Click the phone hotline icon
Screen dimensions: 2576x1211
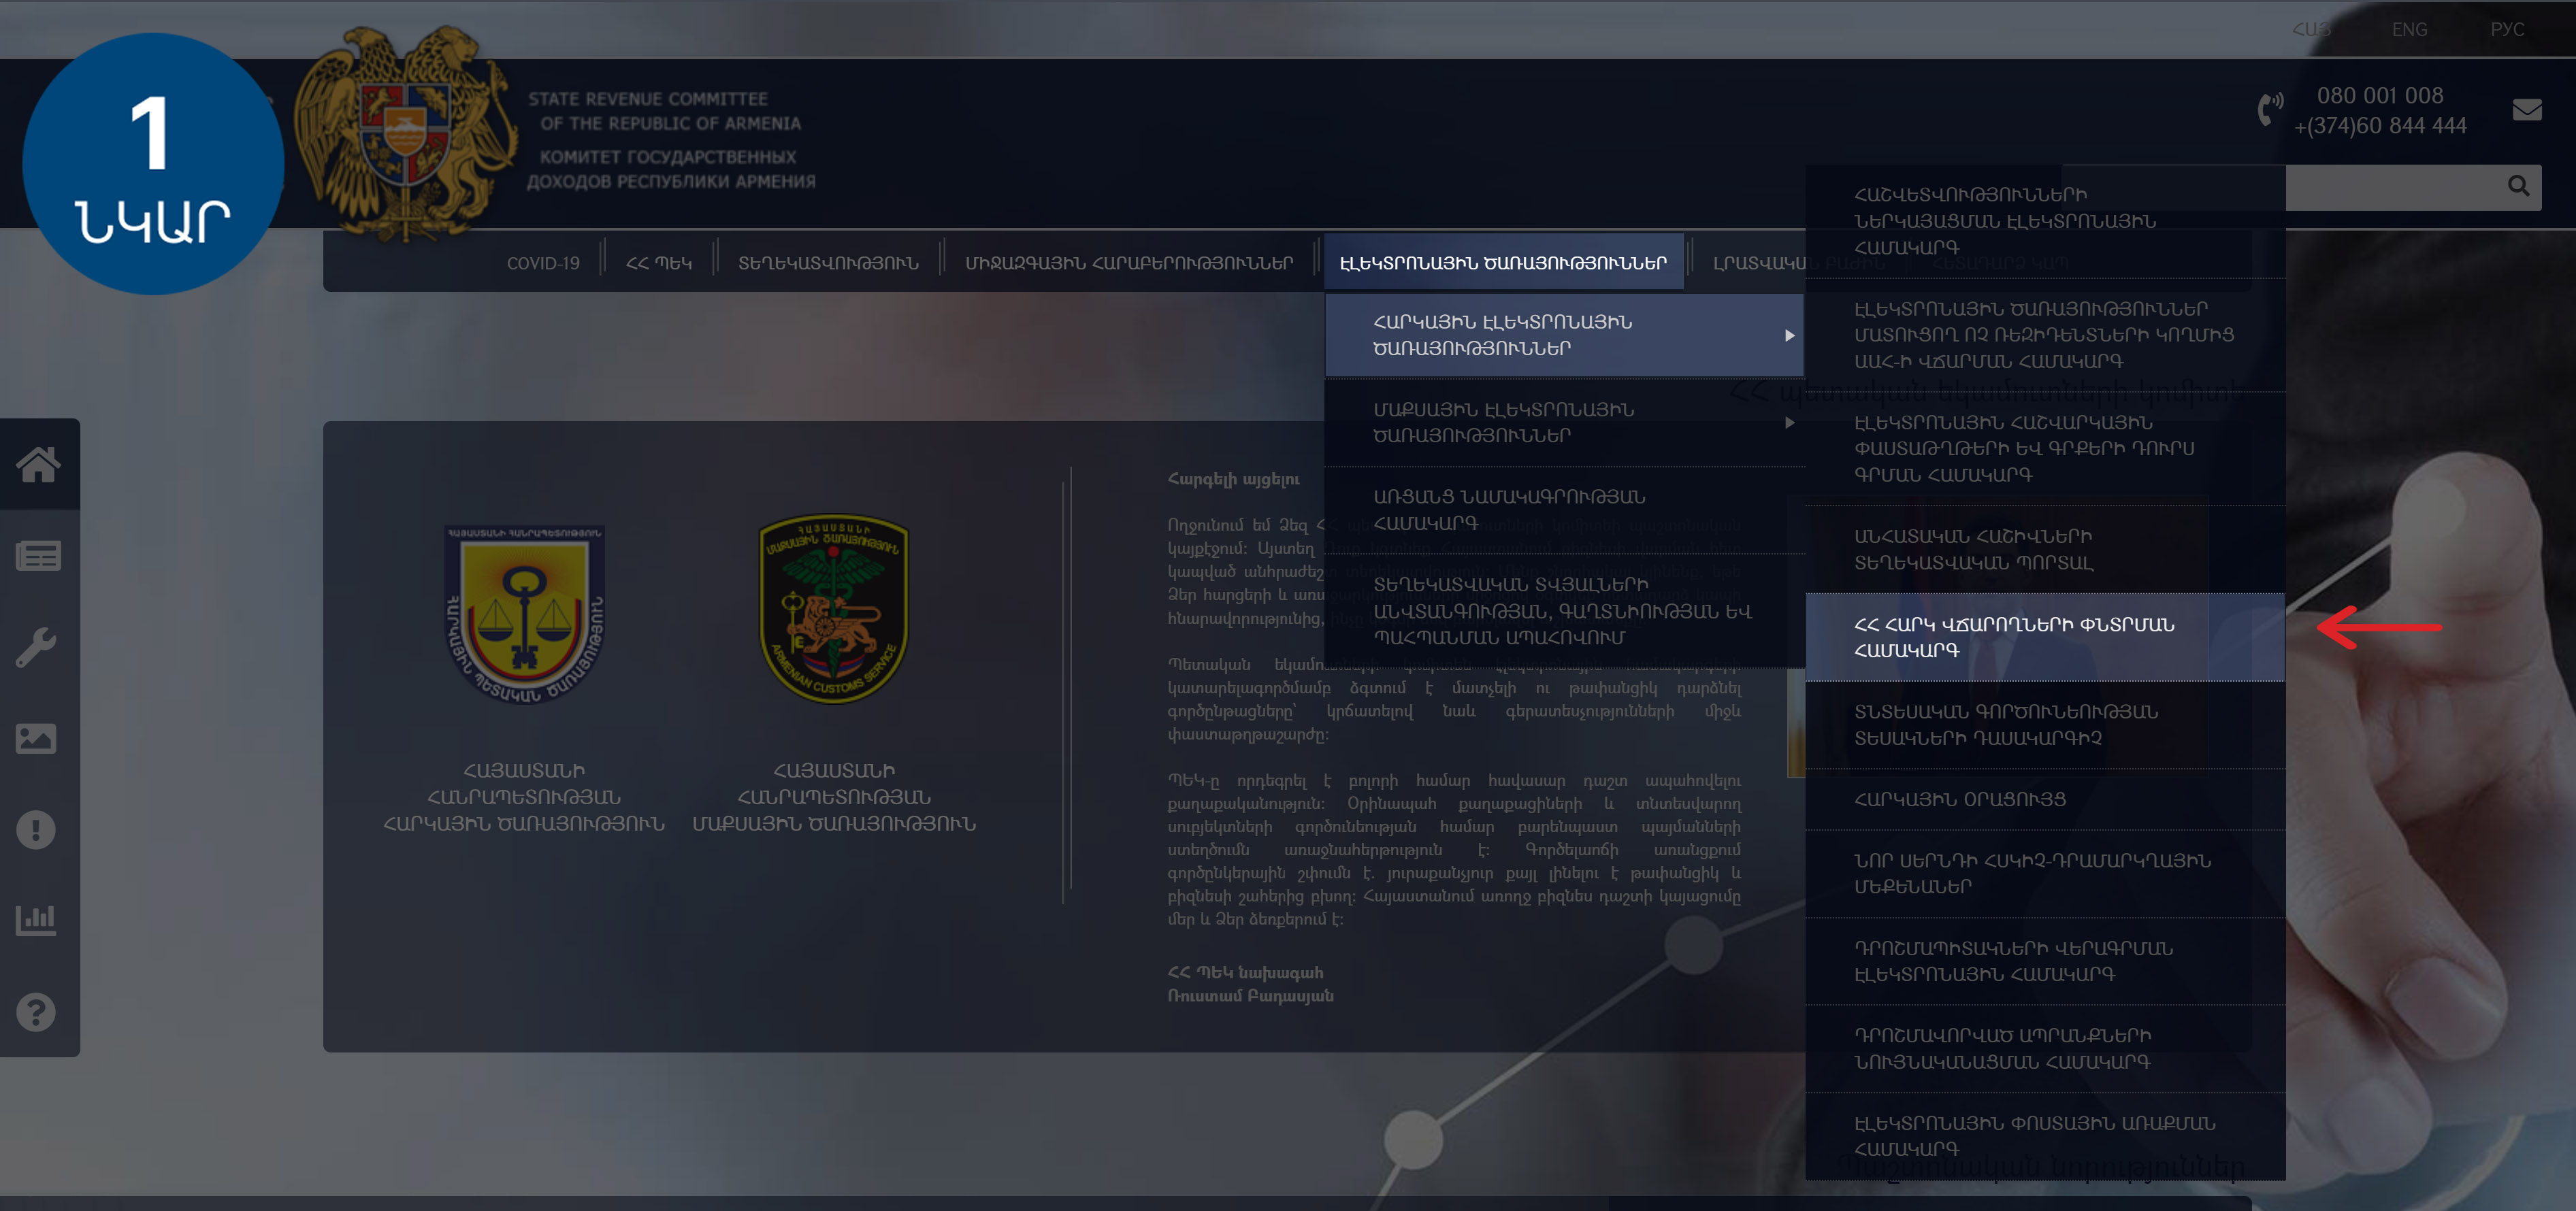pyautogui.click(x=2270, y=109)
